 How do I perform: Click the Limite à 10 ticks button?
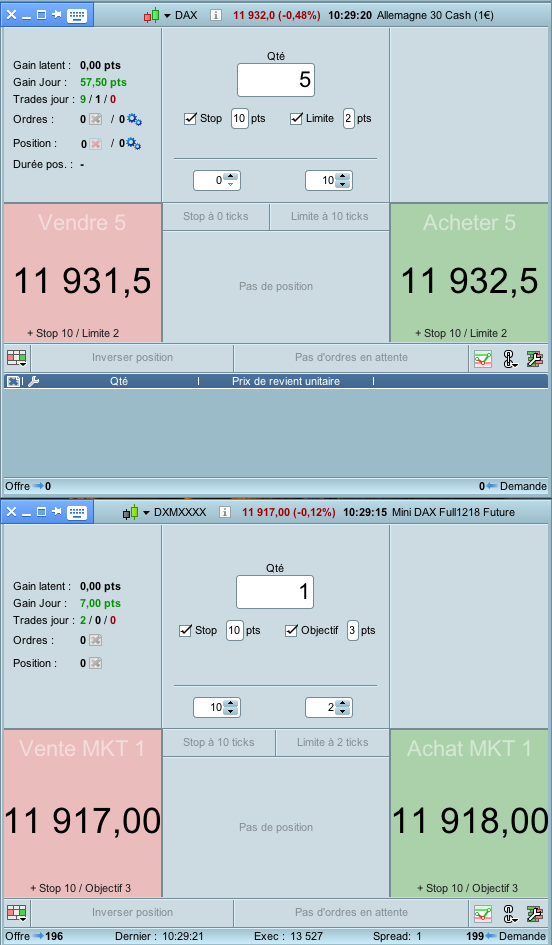click(330, 216)
